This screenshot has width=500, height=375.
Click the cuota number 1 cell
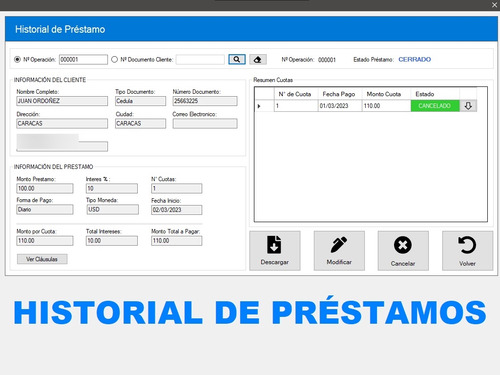[x=296, y=106]
